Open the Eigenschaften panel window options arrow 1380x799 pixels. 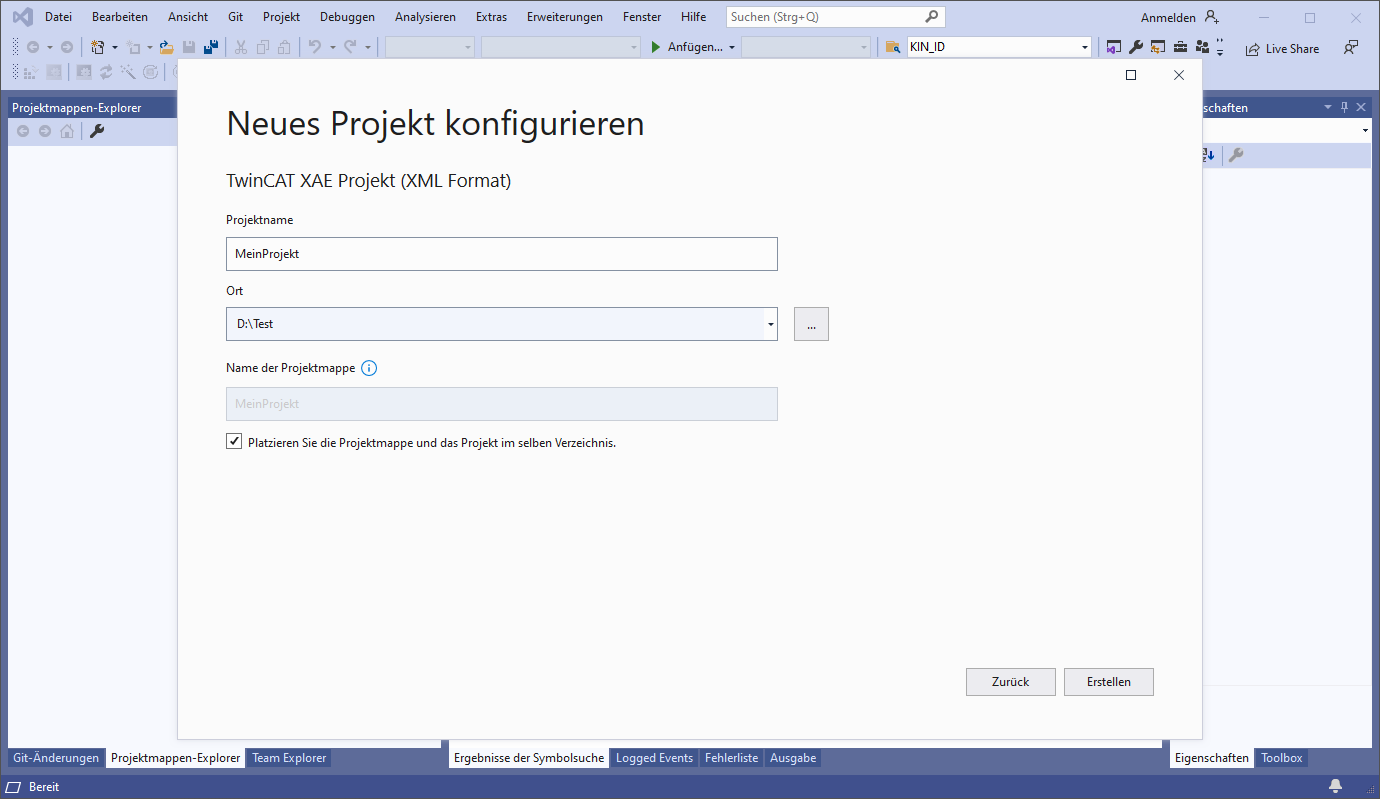tap(1328, 107)
